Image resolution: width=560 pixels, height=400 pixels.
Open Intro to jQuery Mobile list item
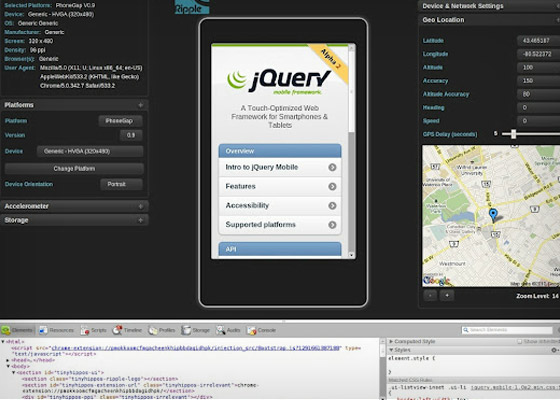(x=280, y=167)
